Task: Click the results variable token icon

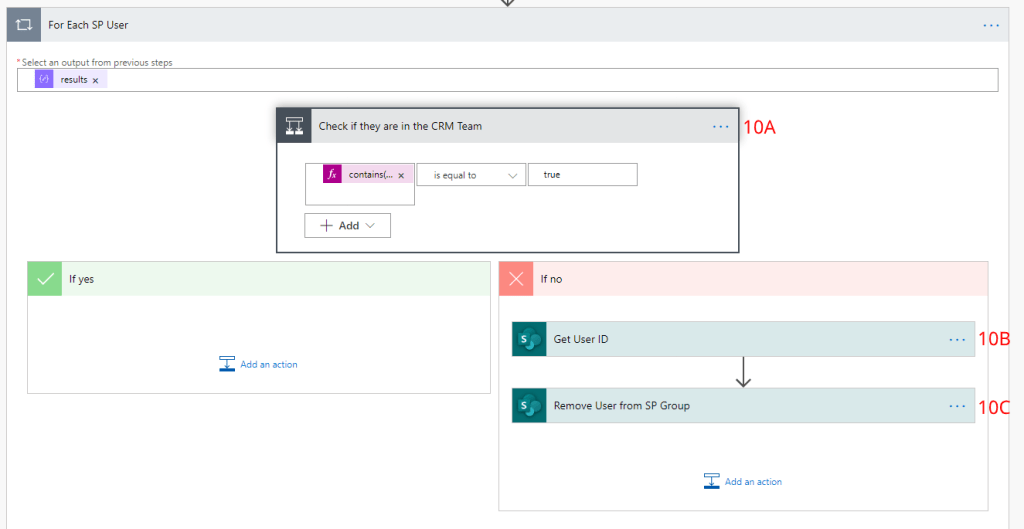Action: pos(44,80)
